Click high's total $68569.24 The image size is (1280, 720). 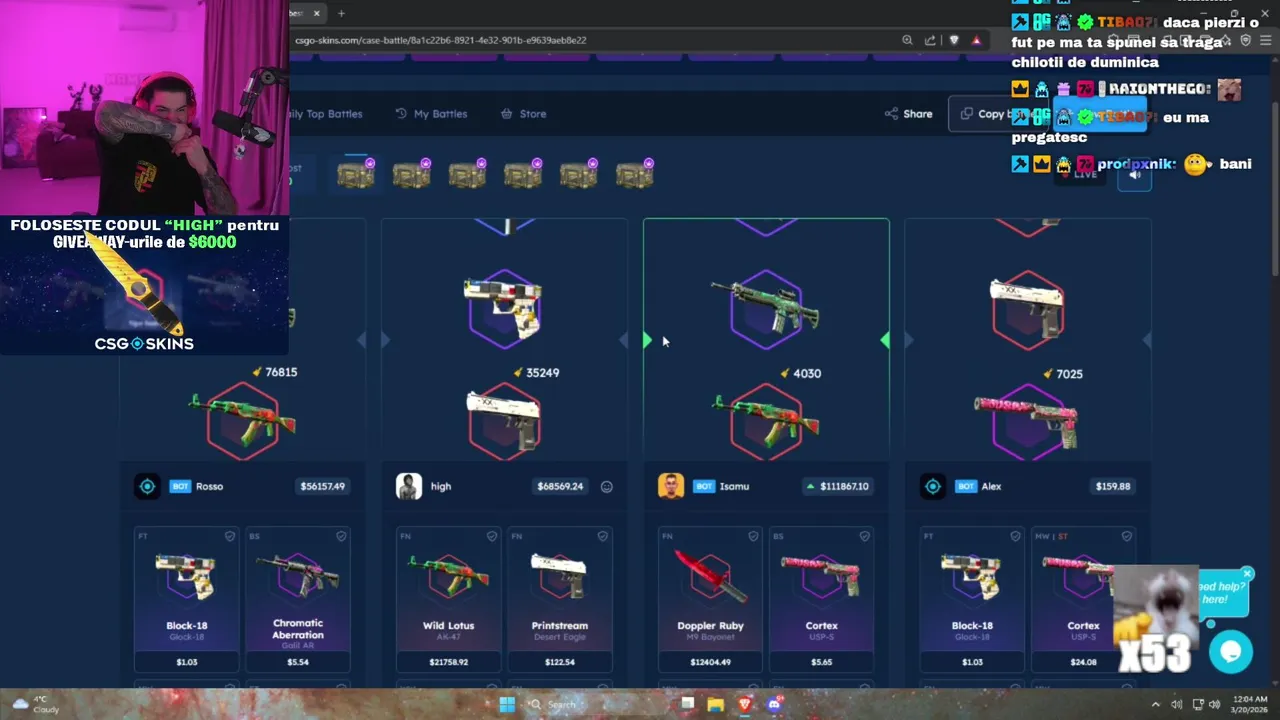point(560,487)
